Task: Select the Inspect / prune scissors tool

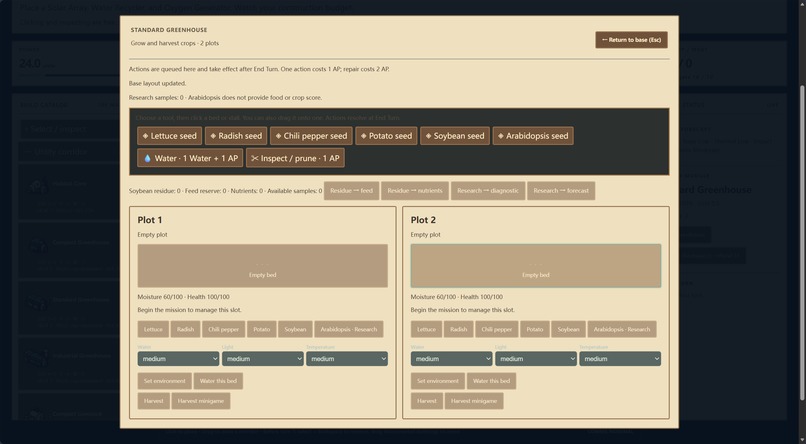Action: 295,158
